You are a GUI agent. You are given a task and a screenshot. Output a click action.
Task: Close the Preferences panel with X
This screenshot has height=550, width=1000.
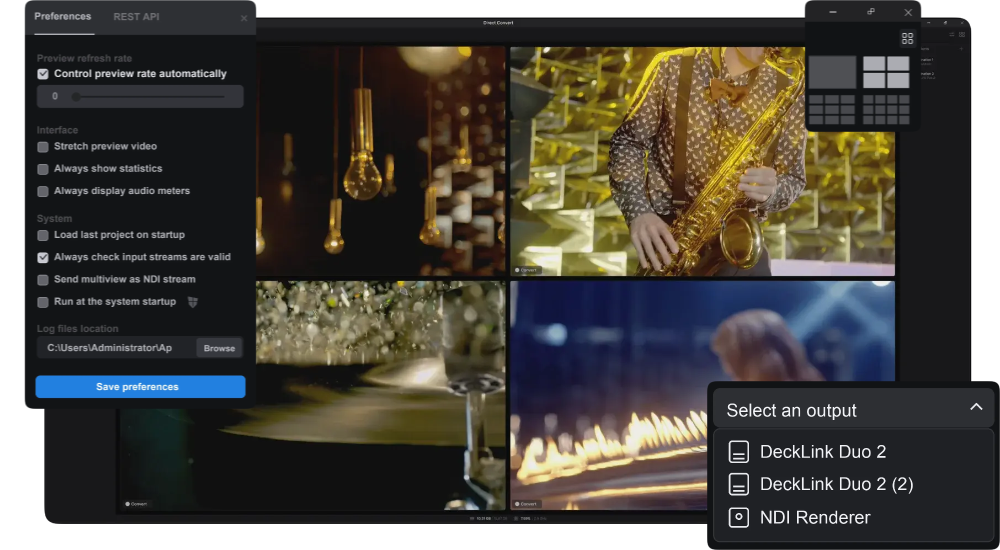click(244, 19)
